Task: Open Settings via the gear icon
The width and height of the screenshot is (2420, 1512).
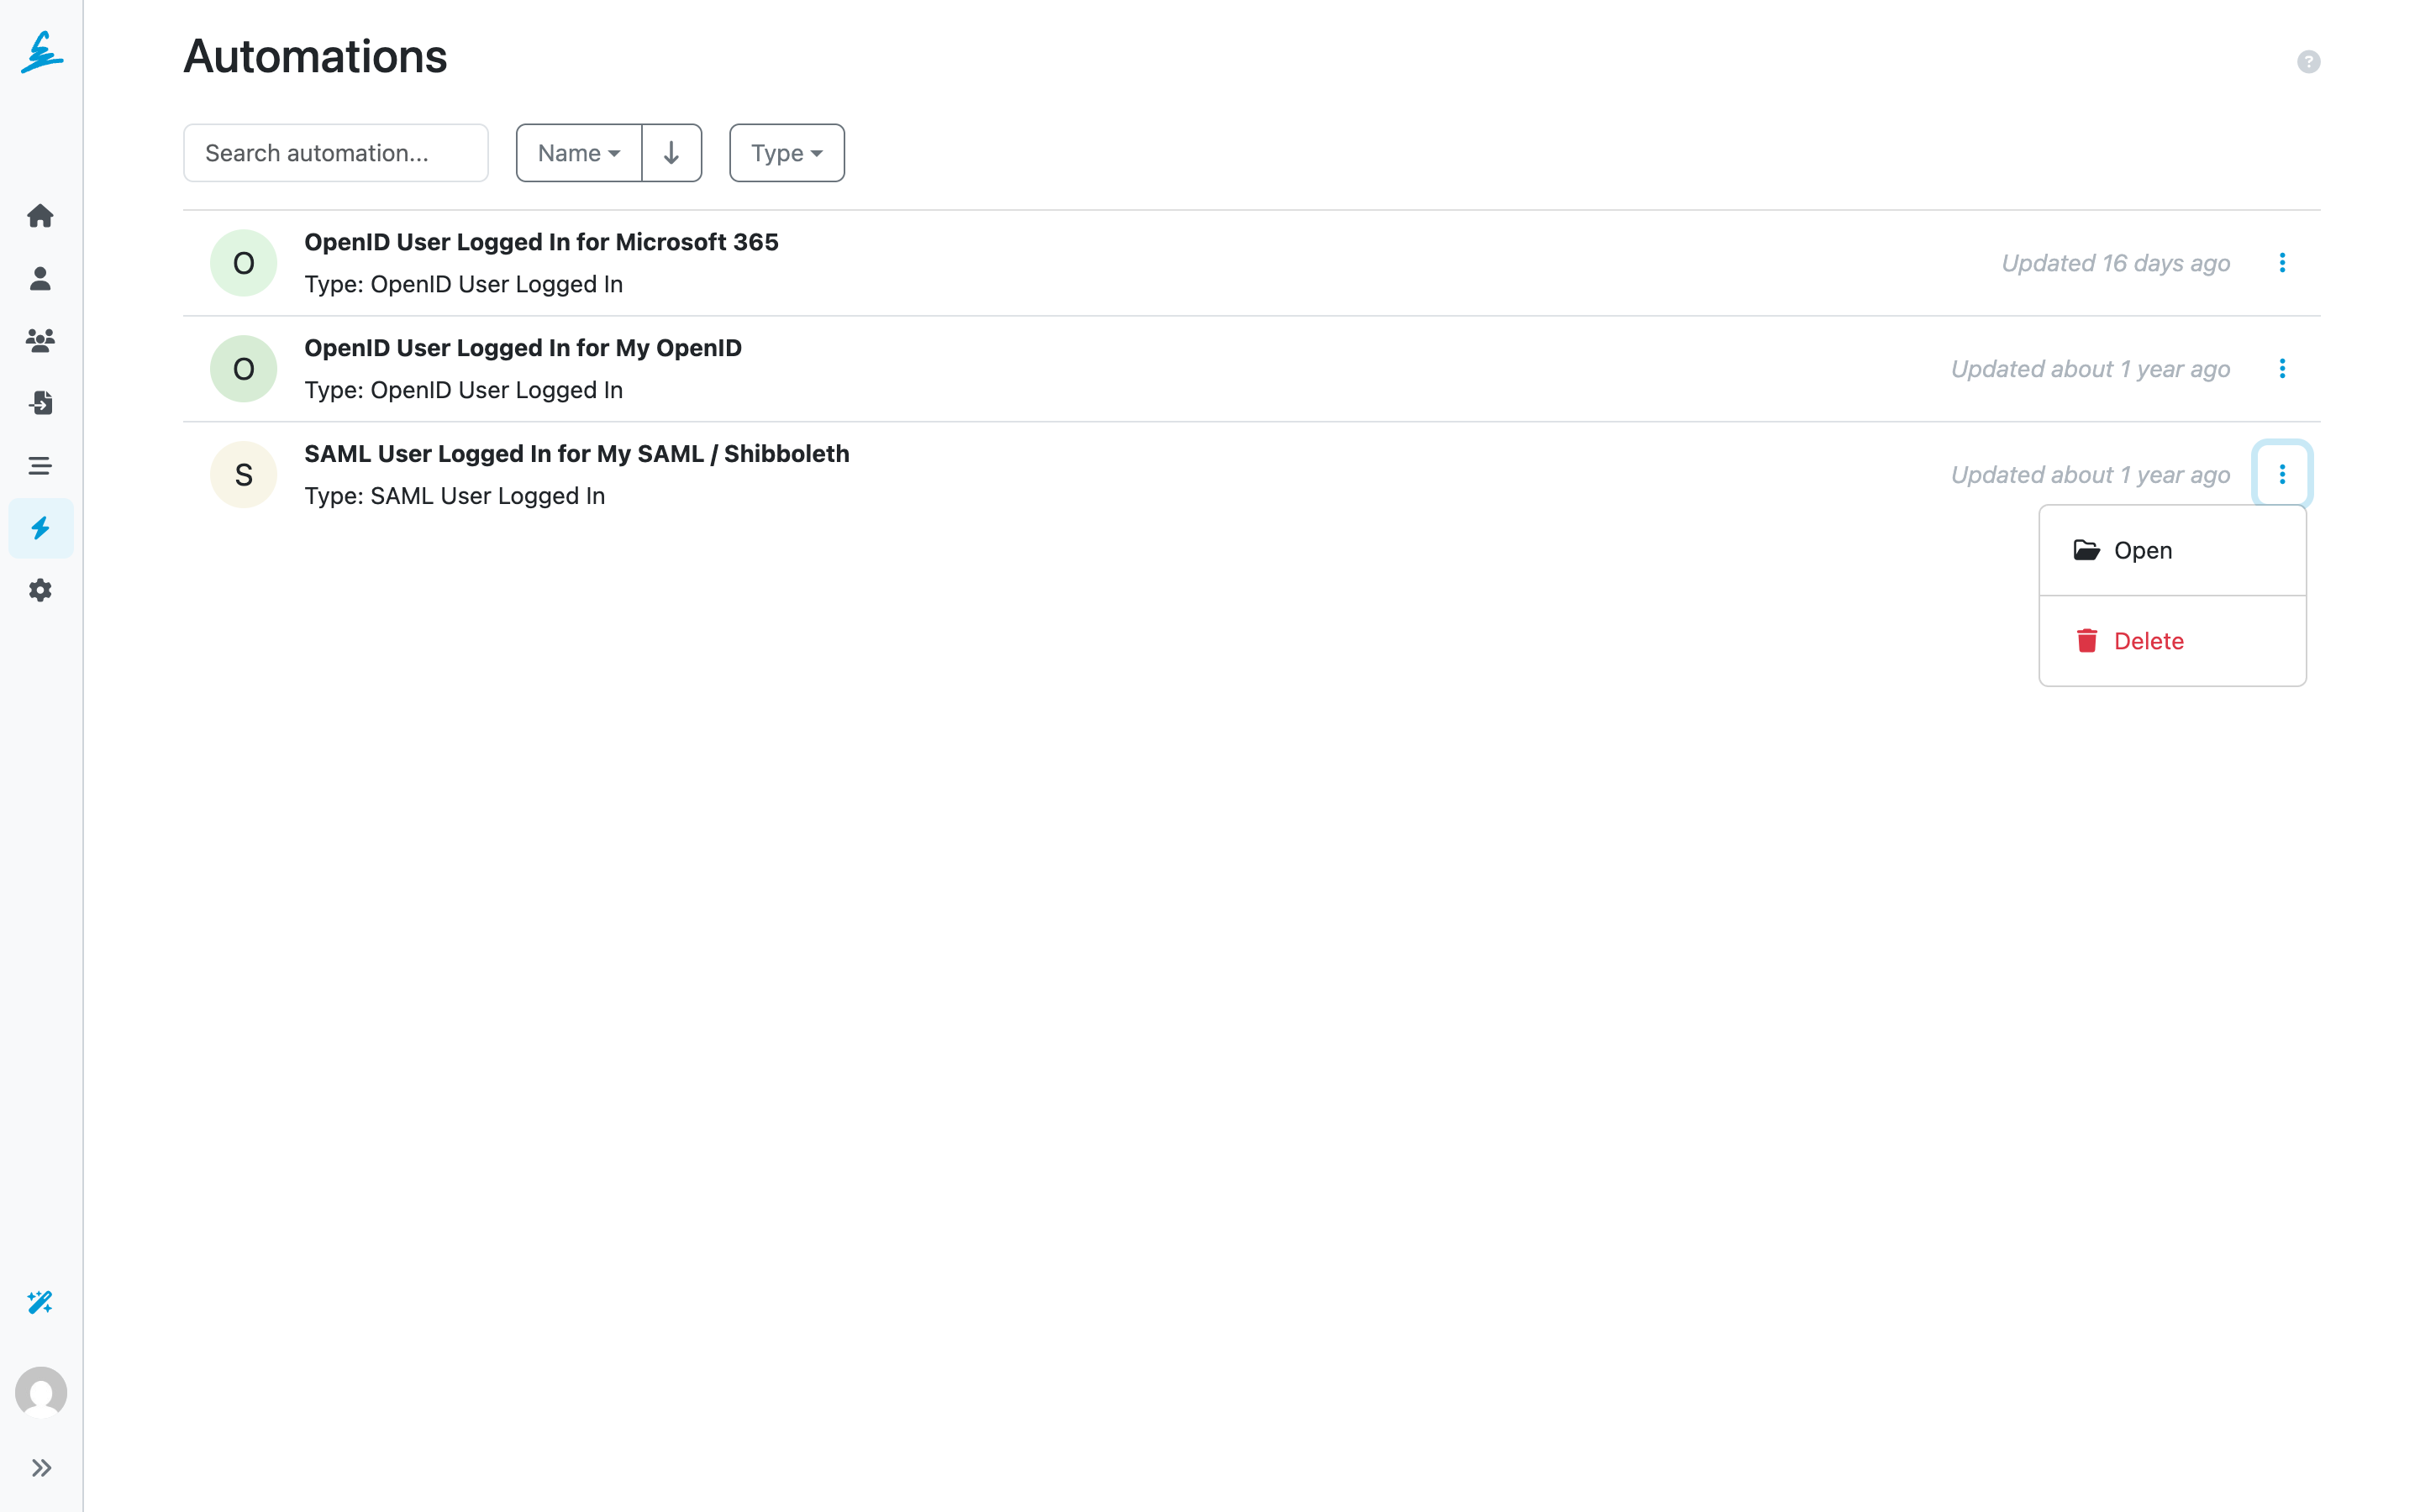Action: 40,590
